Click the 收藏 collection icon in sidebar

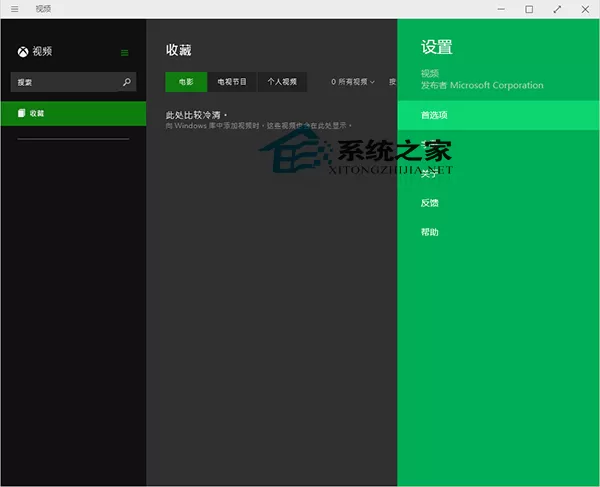click(21, 113)
